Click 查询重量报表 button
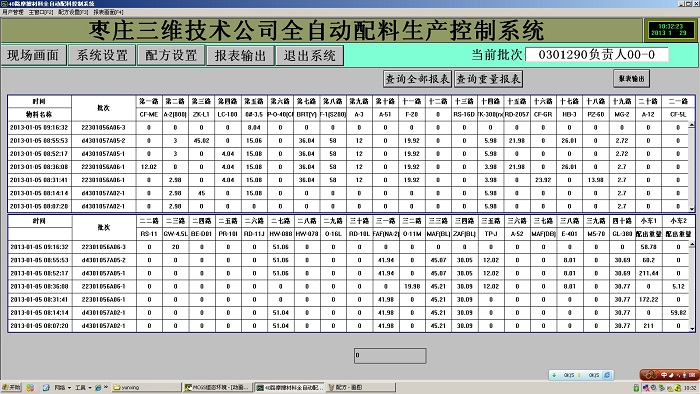Image resolution: width=700 pixels, height=394 pixels. (x=488, y=79)
